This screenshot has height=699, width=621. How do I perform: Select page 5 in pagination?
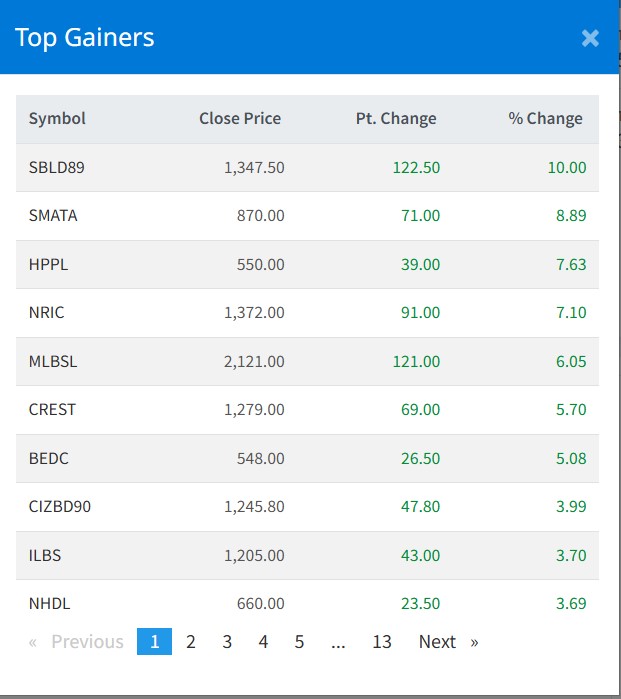pyautogui.click(x=299, y=642)
